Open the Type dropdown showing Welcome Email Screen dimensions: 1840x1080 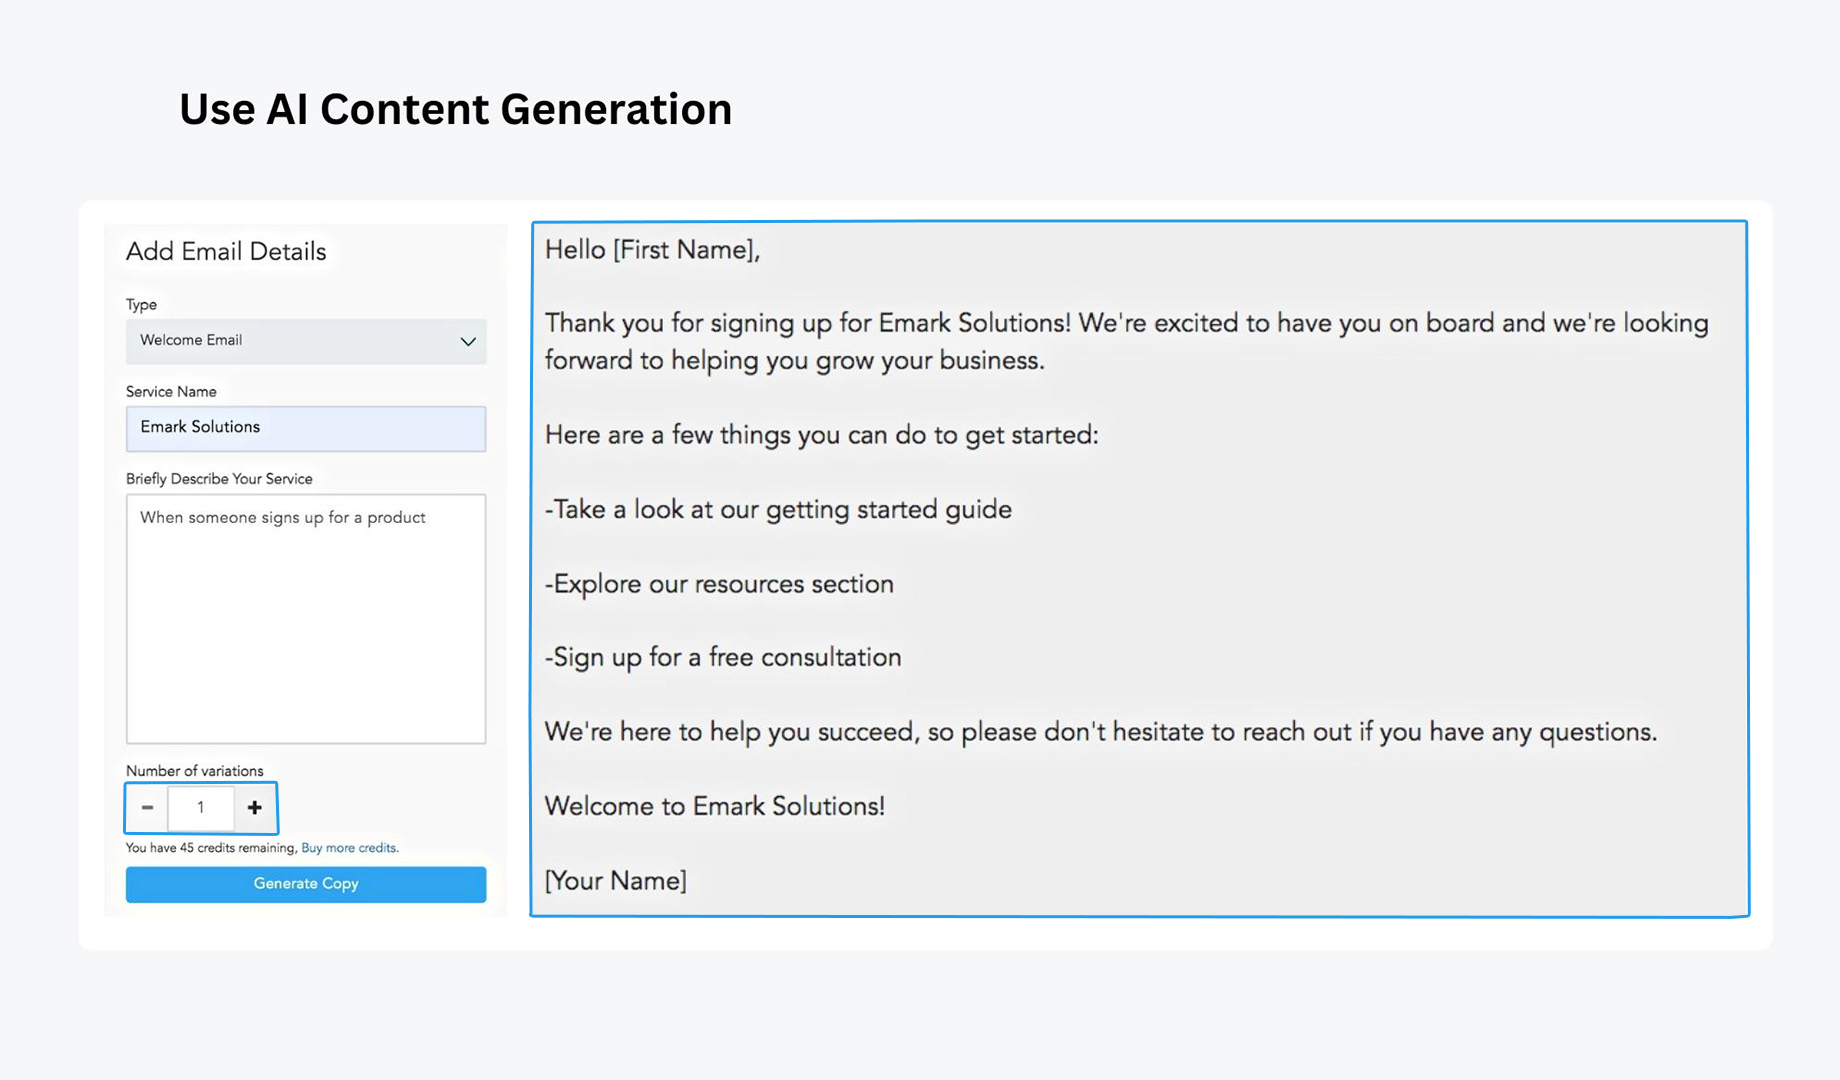click(x=306, y=341)
